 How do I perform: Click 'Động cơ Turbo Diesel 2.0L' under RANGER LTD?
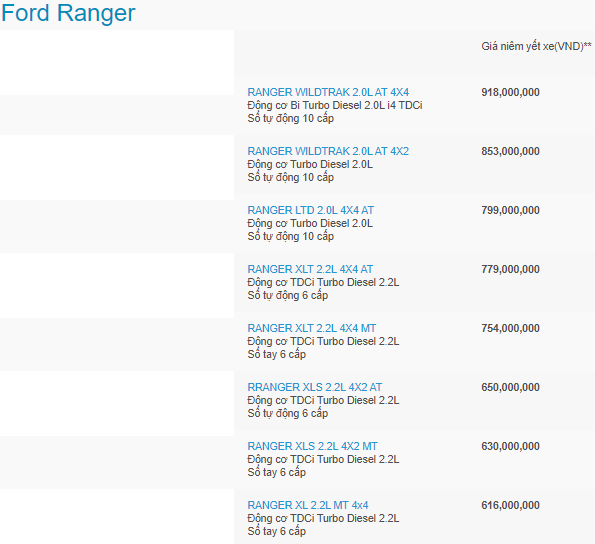click(x=310, y=223)
